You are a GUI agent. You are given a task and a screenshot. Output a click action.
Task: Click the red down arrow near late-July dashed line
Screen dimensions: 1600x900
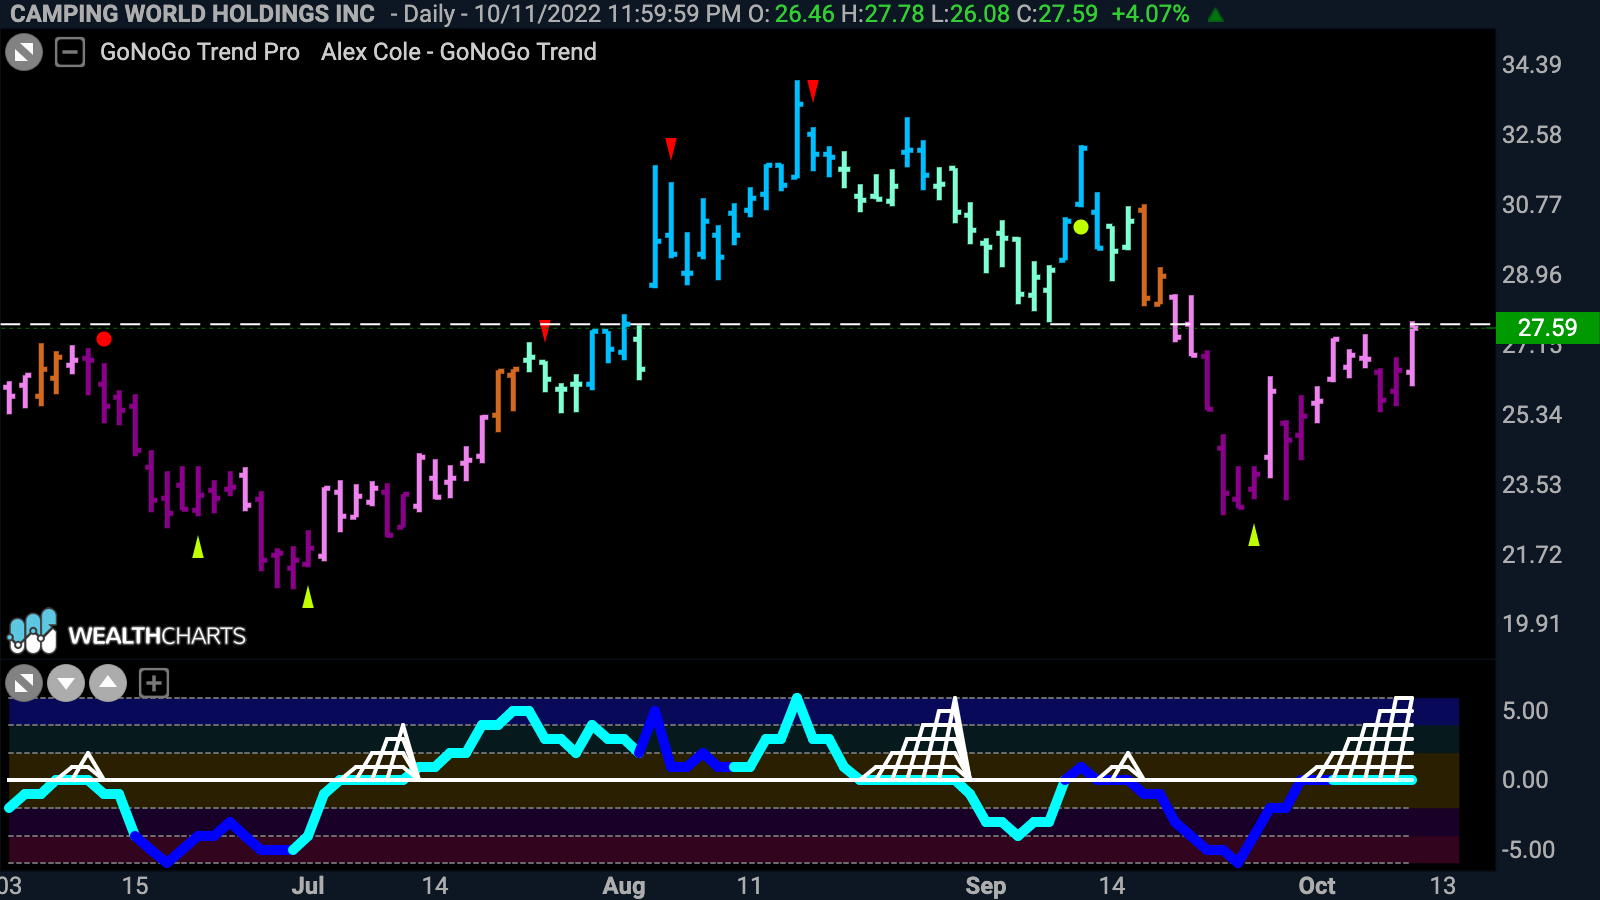(x=545, y=331)
